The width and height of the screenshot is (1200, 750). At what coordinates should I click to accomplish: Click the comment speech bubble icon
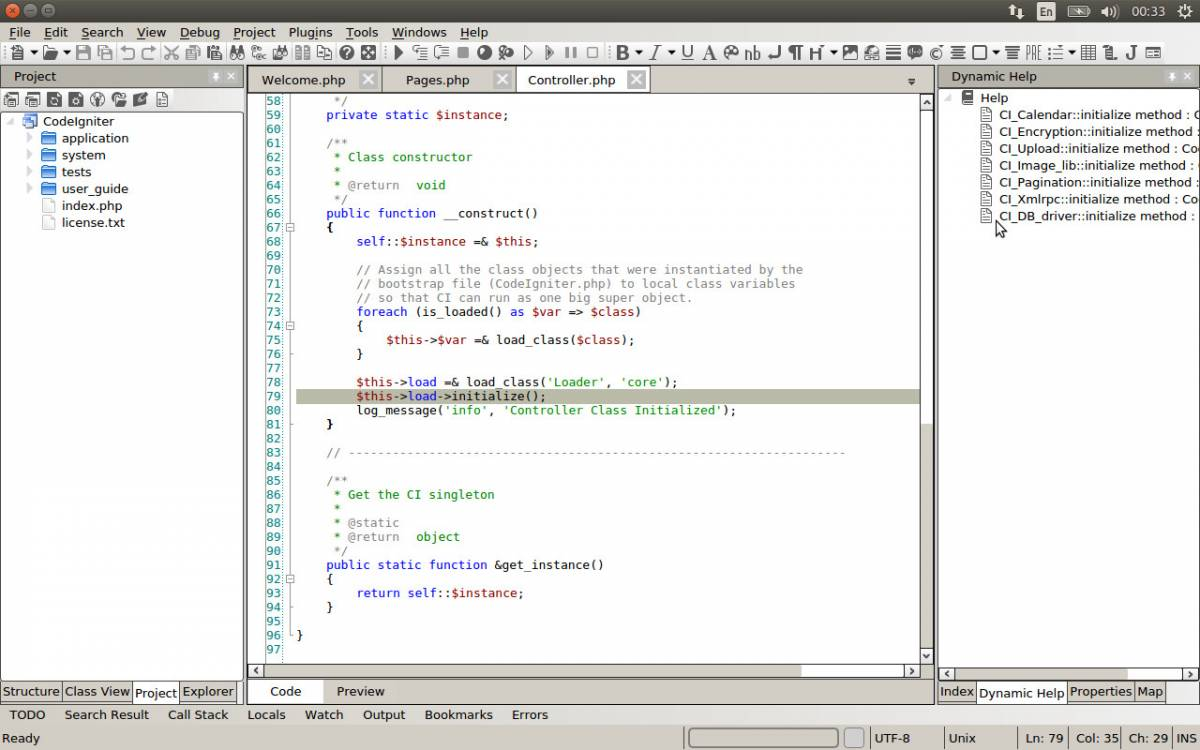click(914, 53)
